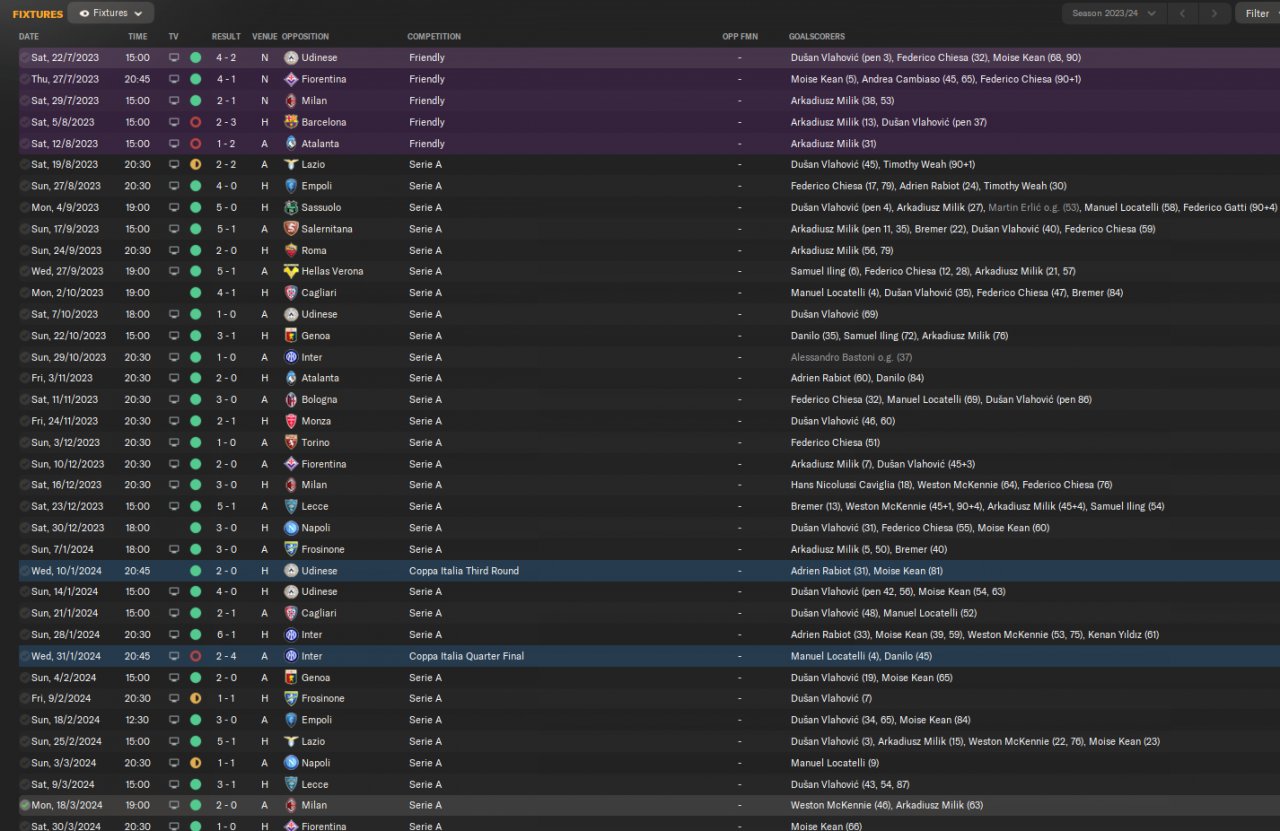This screenshot has height=831, width=1280.
Task: Toggle the check circle on 4/9/2023 row
Action: pyautogui.click(x=24, y=208)
